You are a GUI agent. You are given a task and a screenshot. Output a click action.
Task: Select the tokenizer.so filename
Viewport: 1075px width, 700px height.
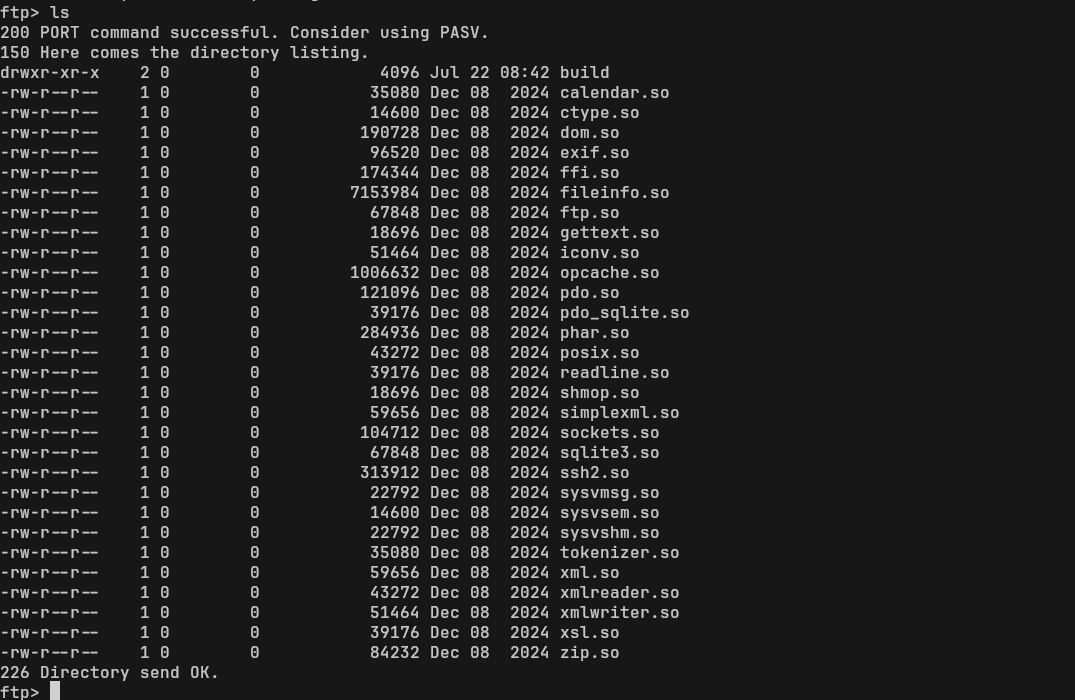(x=619, y=552)
